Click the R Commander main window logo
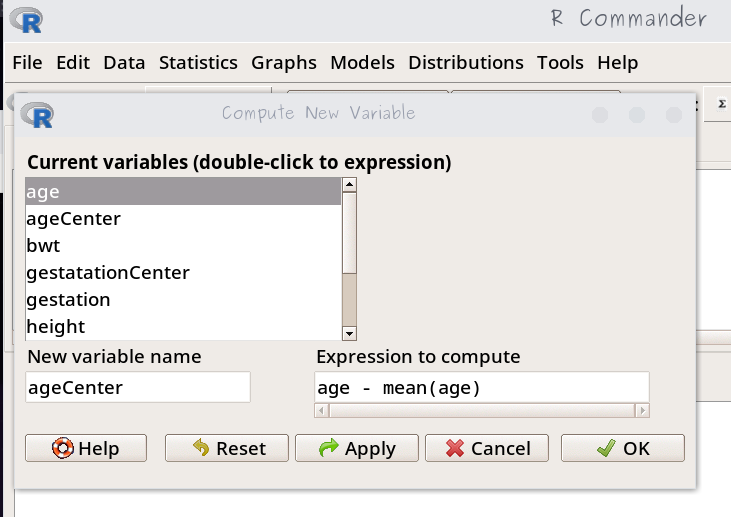The width and height of the screenshot is (731, 517). coord(26,20)
